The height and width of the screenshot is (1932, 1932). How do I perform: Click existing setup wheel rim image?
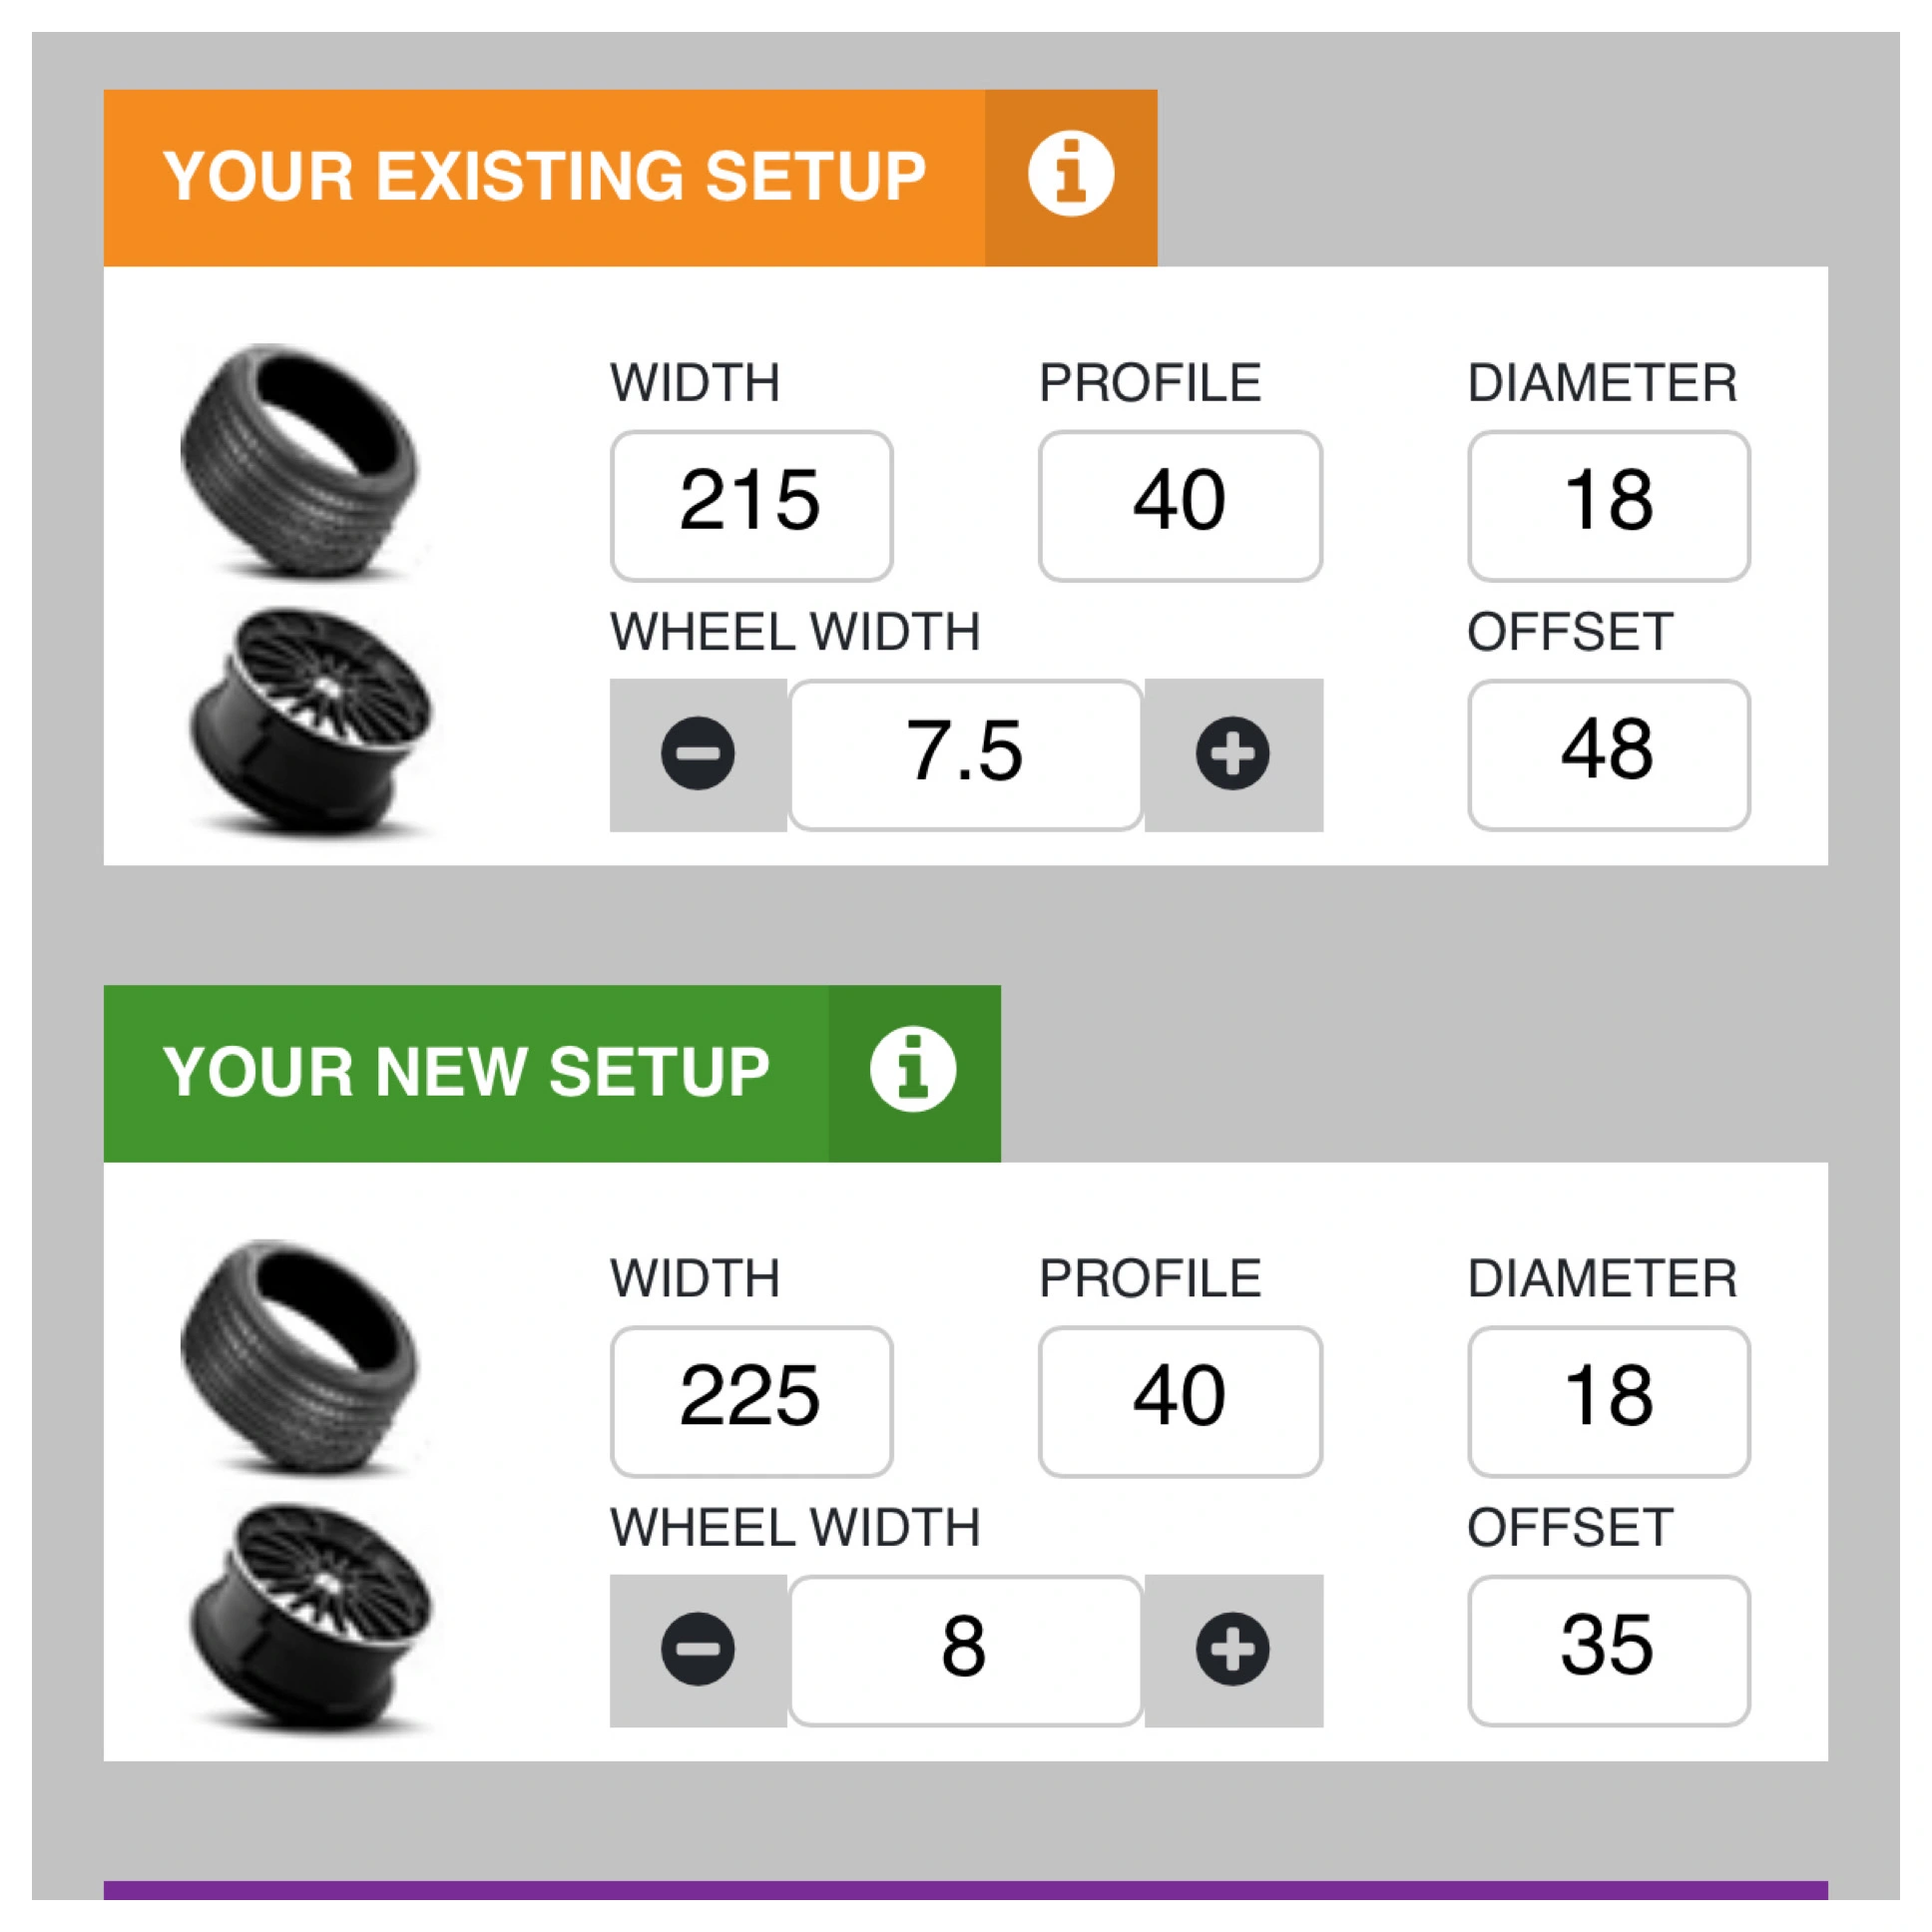click(311, 720)
